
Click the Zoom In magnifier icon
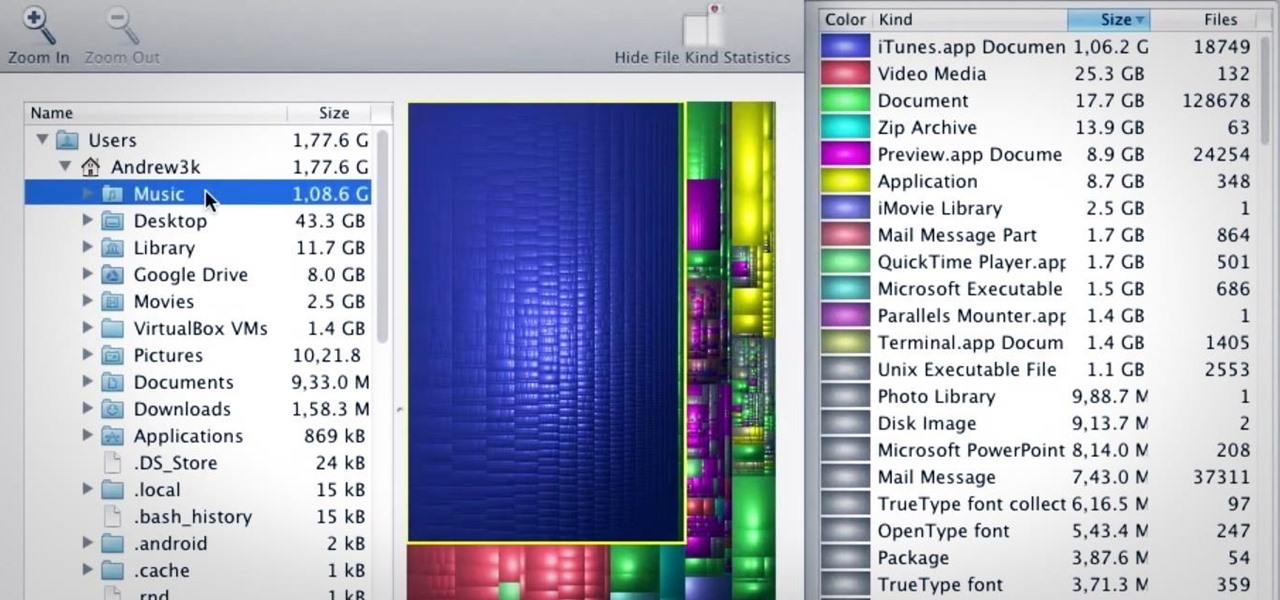[38, 24]
